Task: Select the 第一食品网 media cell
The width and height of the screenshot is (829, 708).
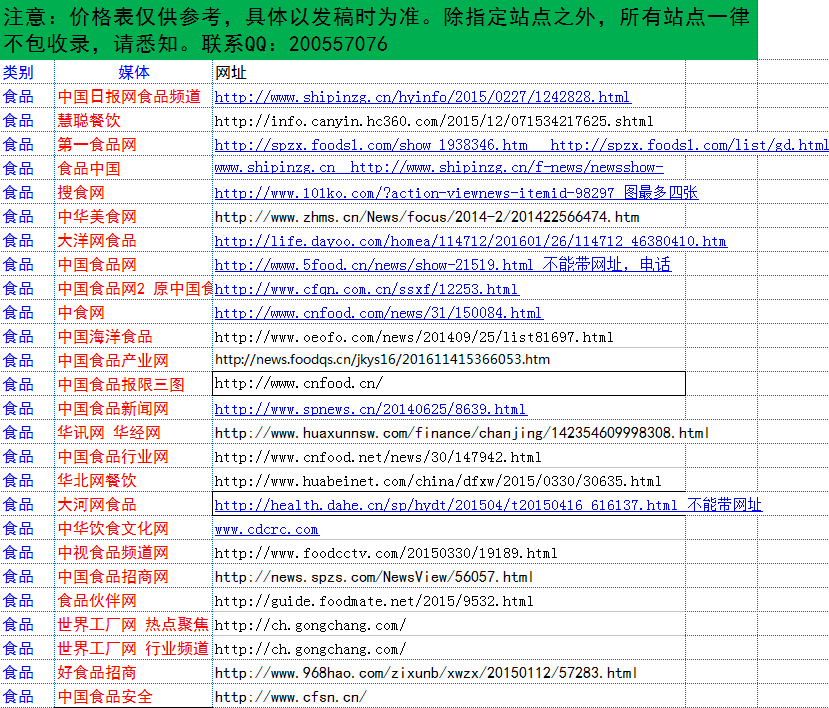Action: click(133, 145)
